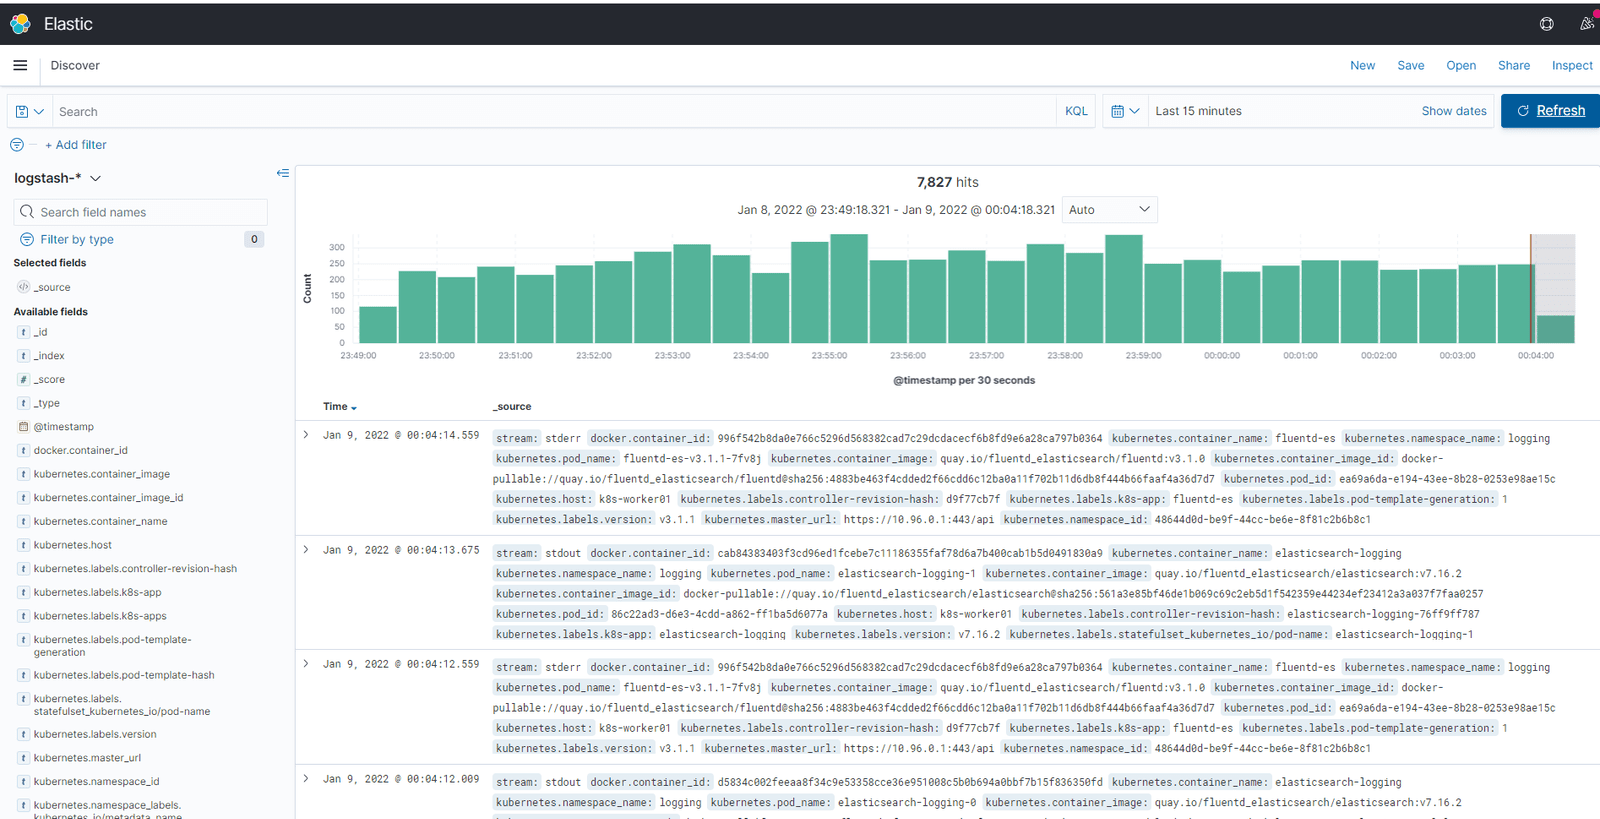
Task: Click the type icon for kubernetes.container_image_id
Action: (23, 498)
